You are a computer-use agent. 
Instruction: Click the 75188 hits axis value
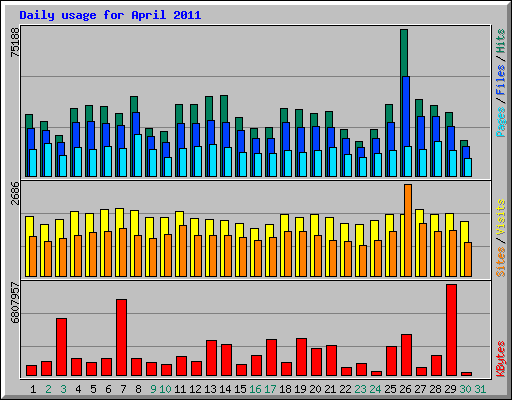(15, 42)
